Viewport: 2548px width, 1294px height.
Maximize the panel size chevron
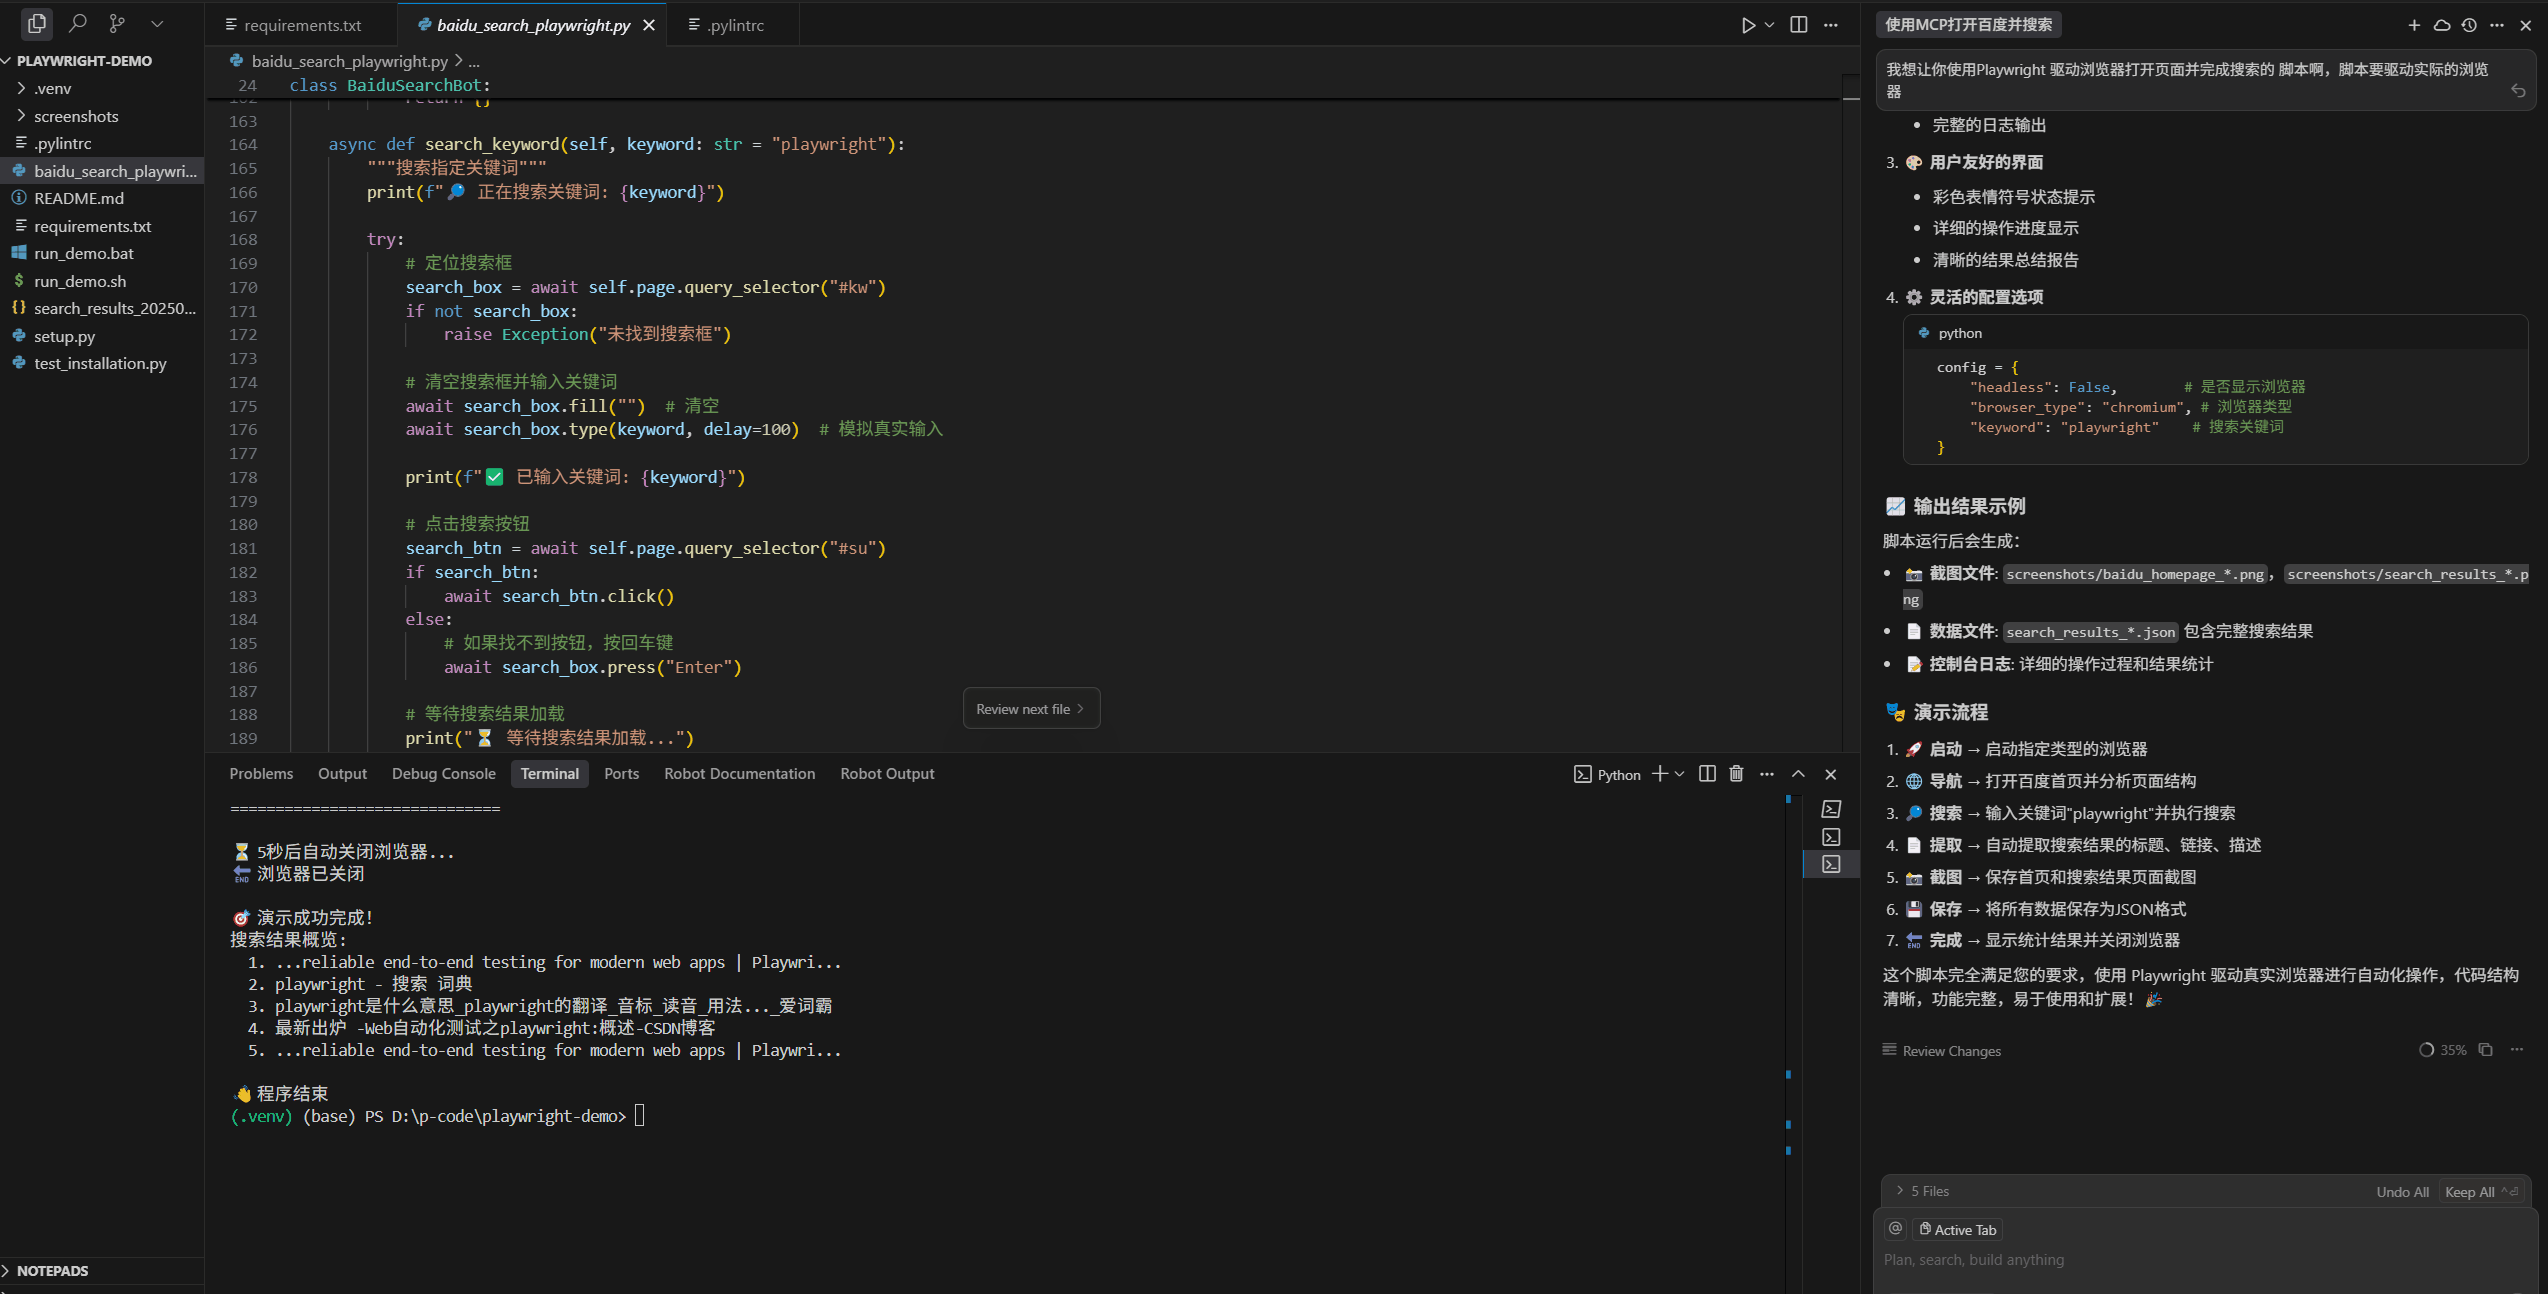[x=1798, y=774]
